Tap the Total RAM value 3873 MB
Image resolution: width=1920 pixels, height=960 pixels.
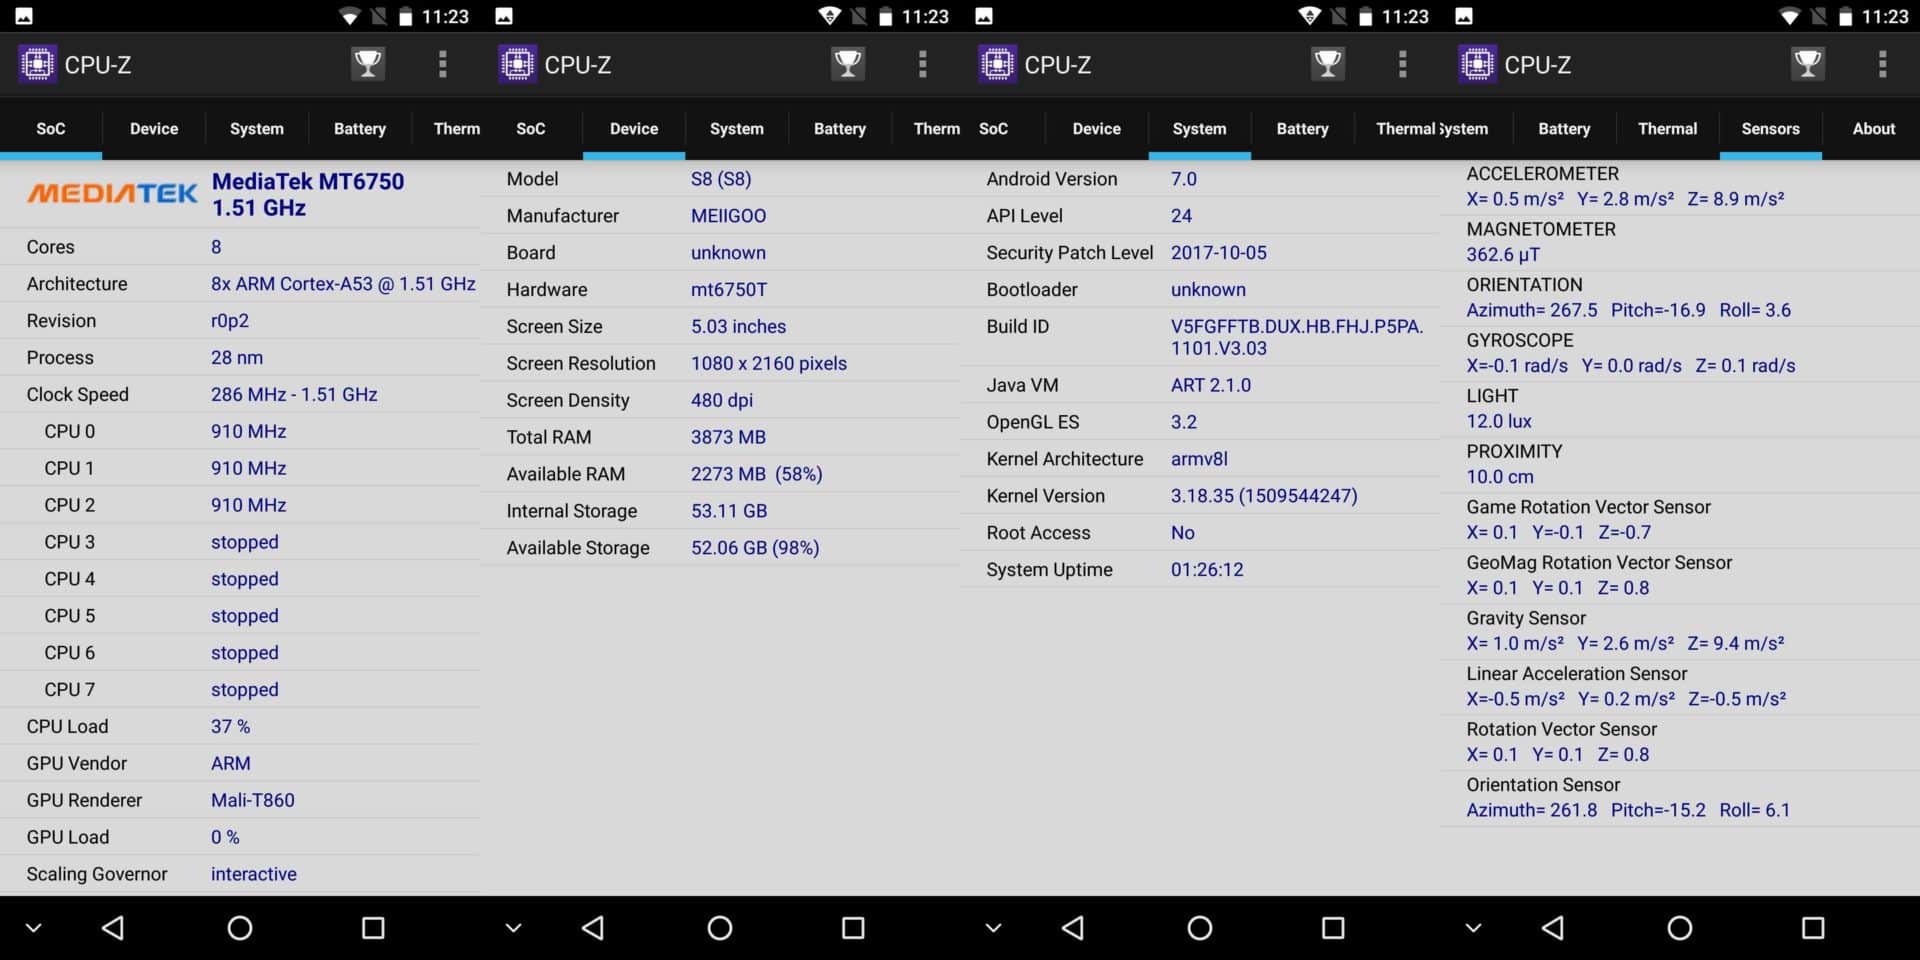(728, 437)
